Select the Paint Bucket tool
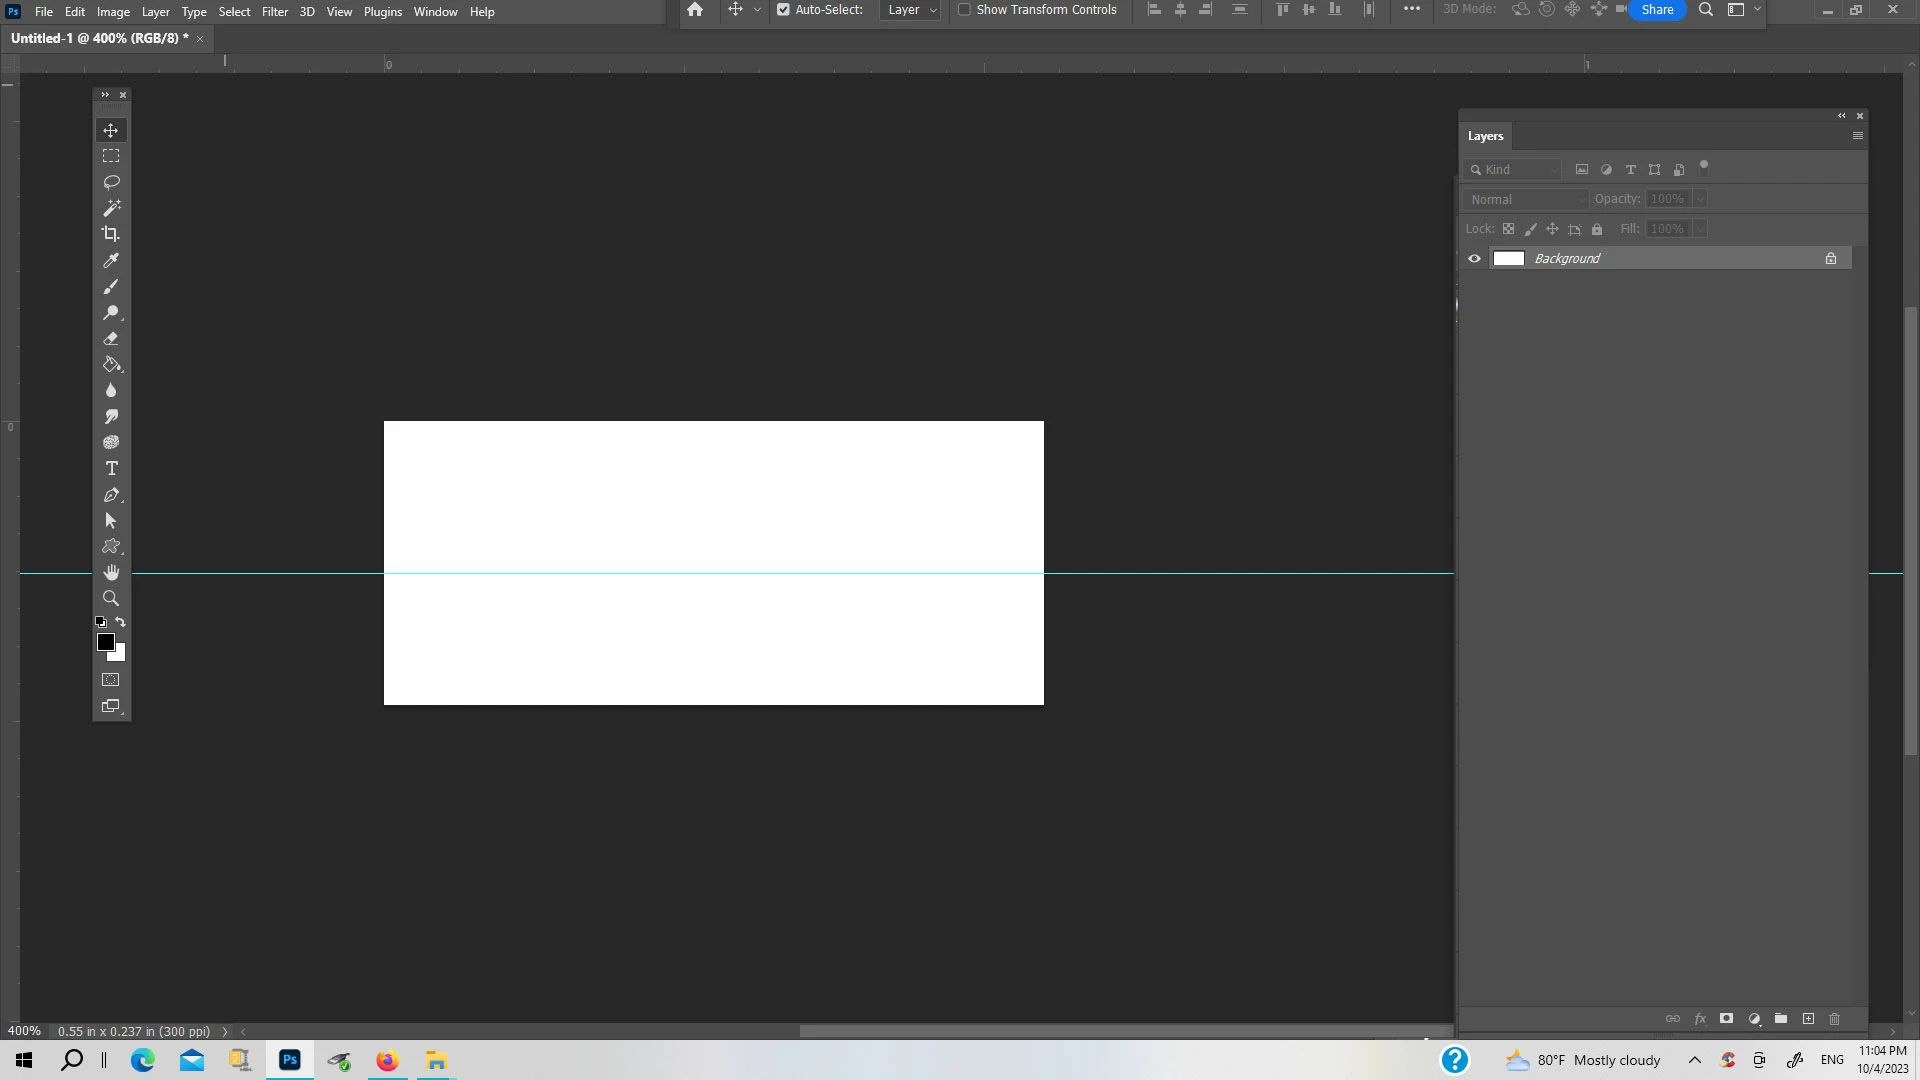Viewport: 1920px width, 1080px height. click(111, 365)
